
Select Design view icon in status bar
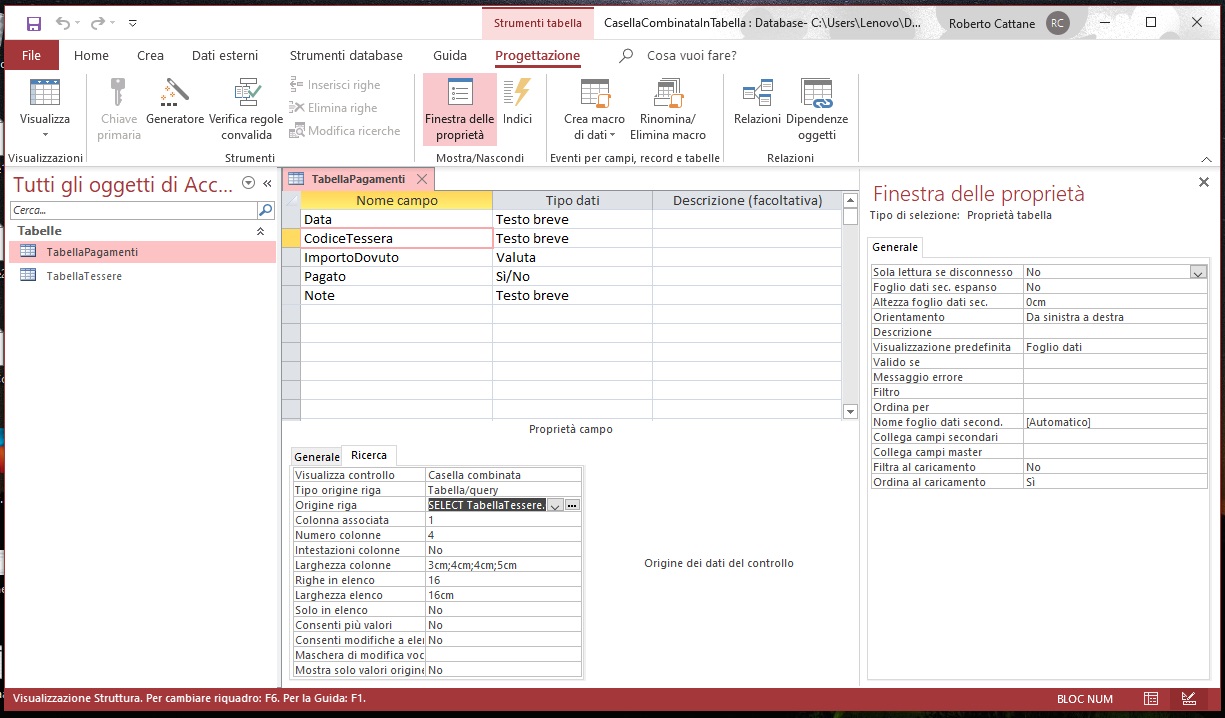pyautogui.click(x=1188, y=698)
